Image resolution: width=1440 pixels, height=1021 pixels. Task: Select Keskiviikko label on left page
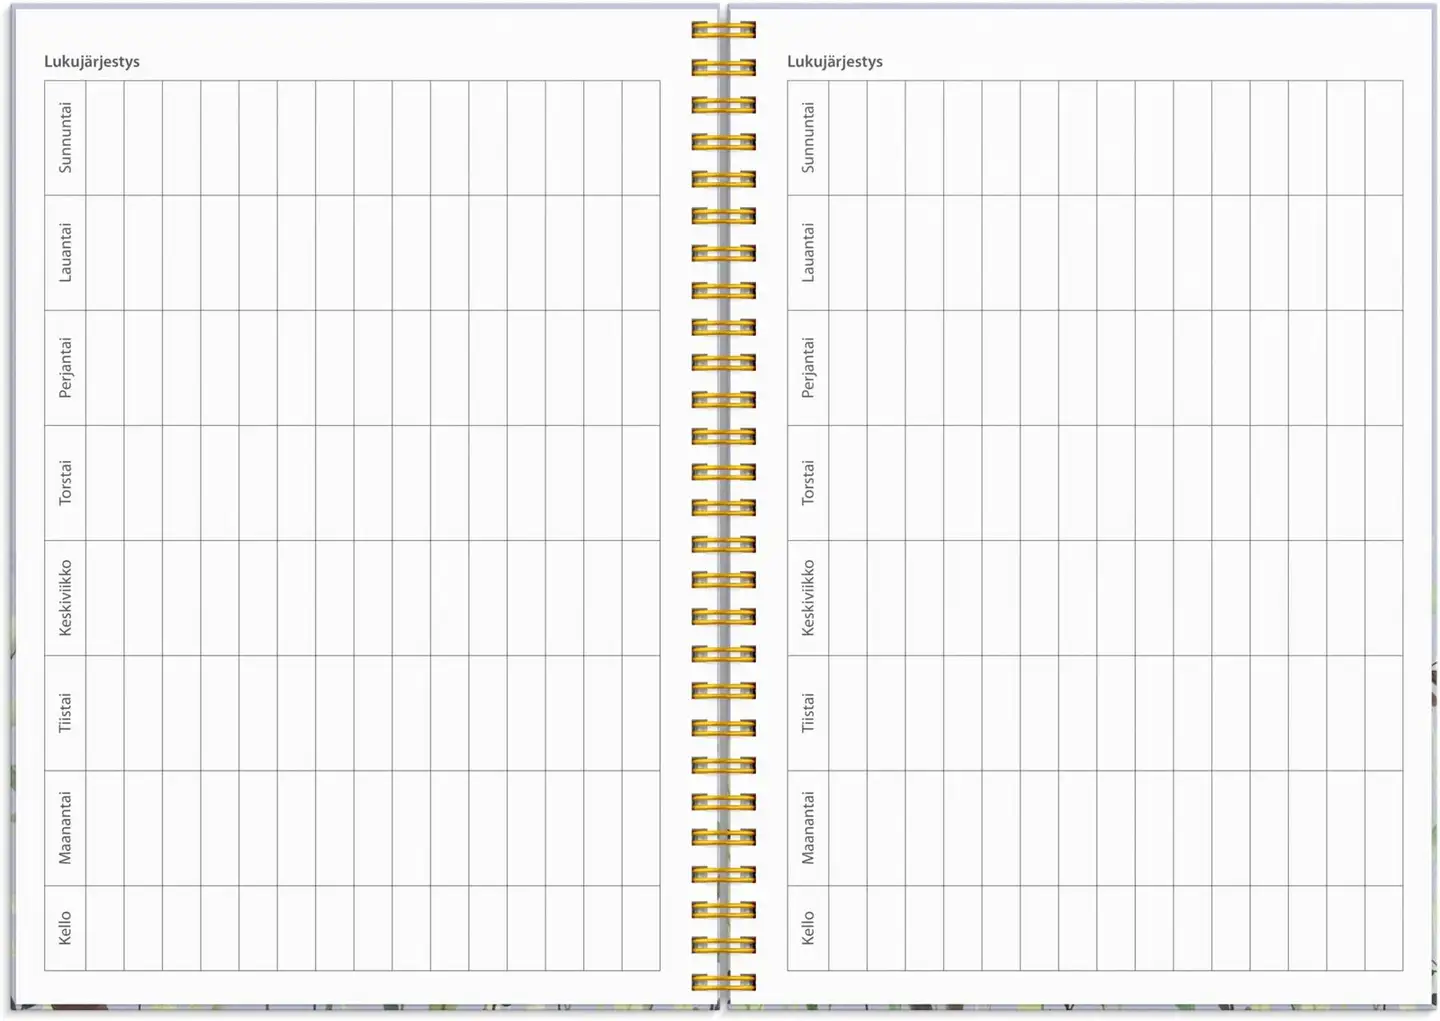click(66, 598)
